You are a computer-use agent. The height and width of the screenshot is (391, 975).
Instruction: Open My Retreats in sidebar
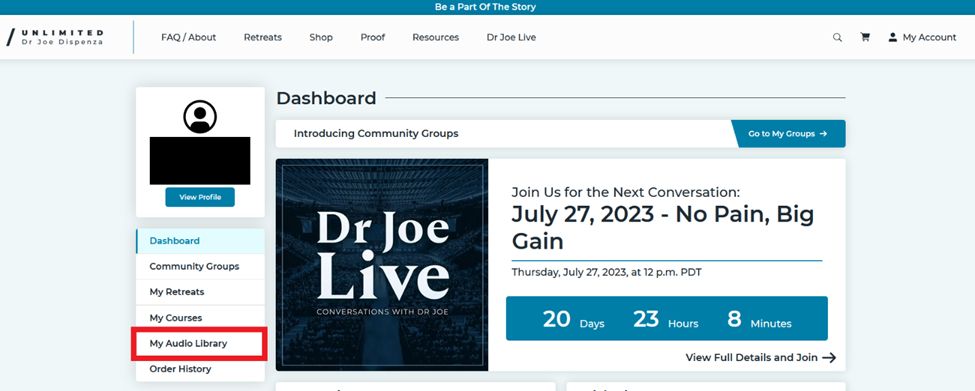(200, 292)
